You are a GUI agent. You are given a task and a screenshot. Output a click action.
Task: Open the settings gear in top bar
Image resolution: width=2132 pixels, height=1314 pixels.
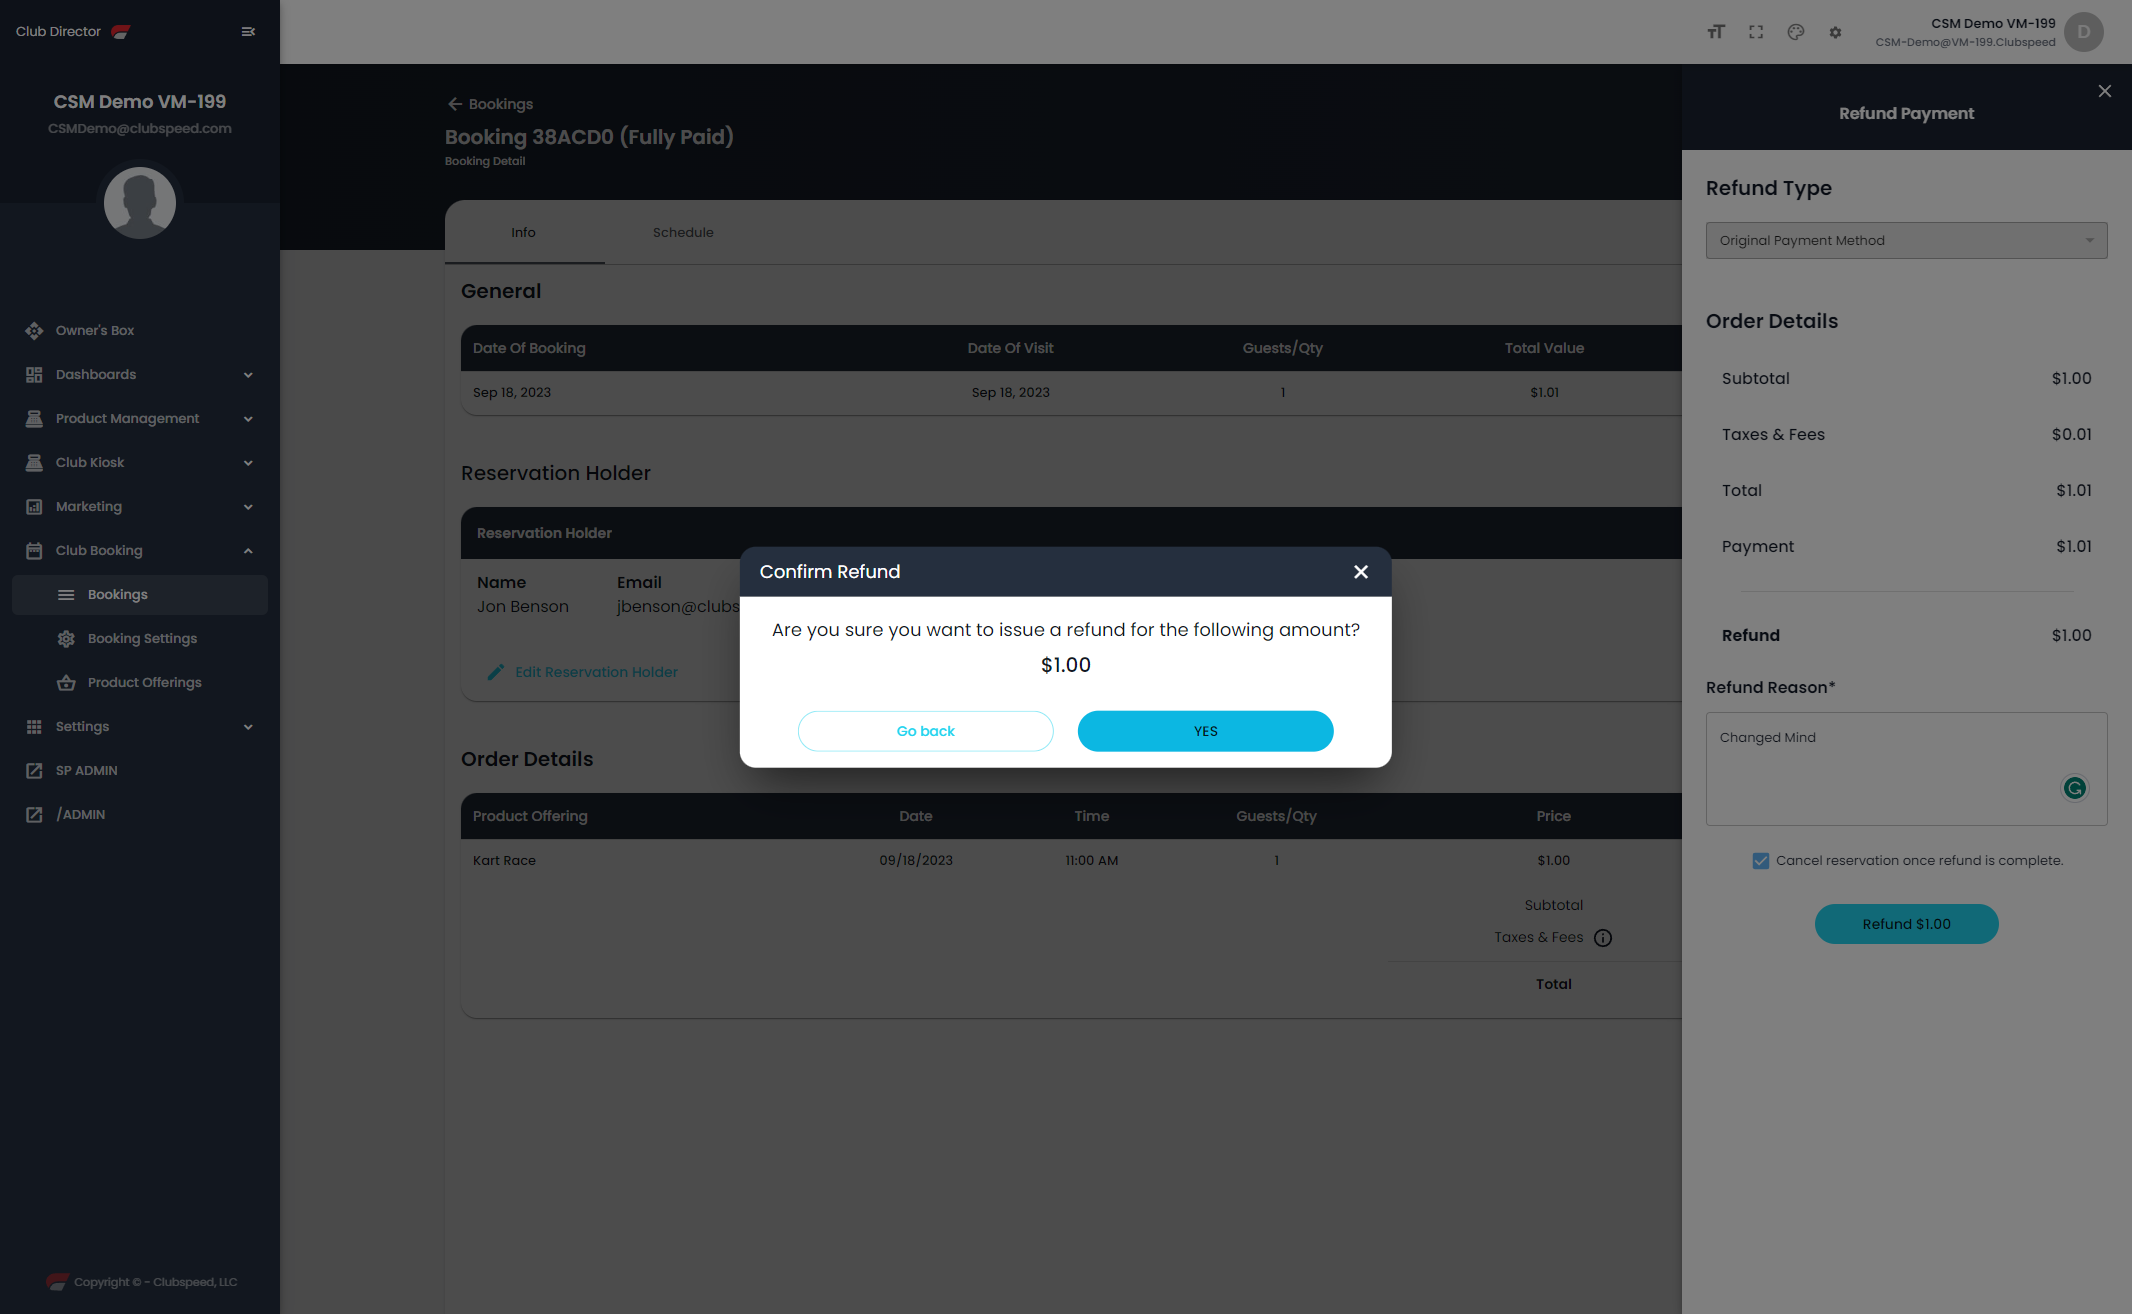pyautogui.click(x=1835, y=32)
